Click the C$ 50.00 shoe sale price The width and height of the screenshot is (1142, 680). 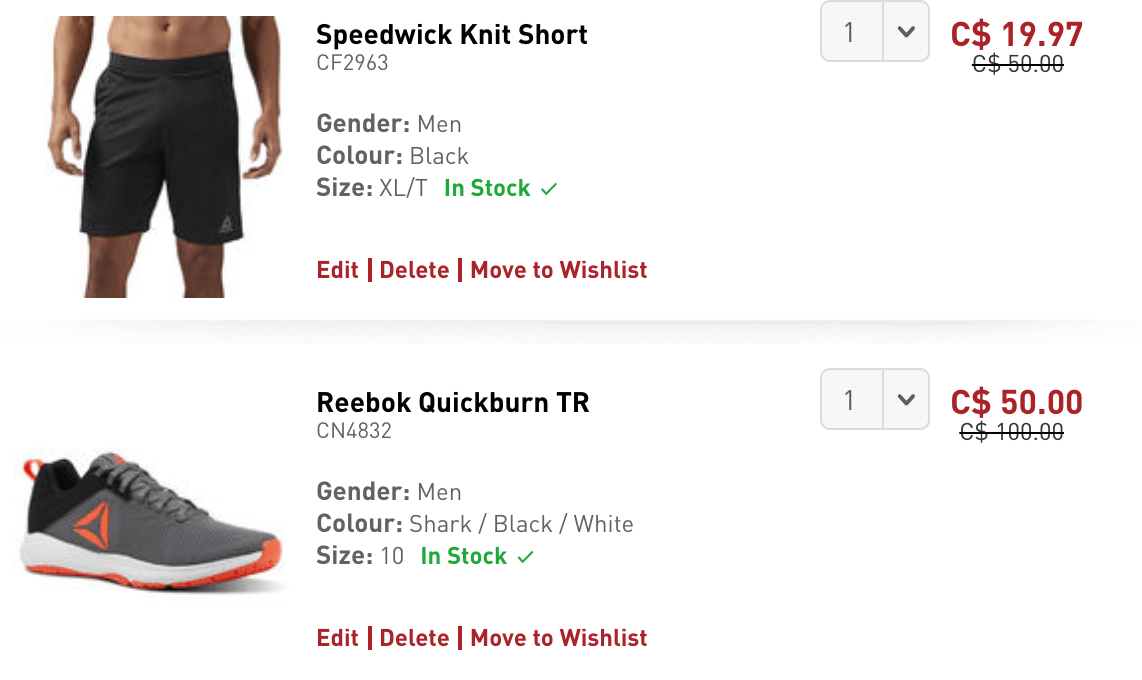click(x=1017, y=402)
